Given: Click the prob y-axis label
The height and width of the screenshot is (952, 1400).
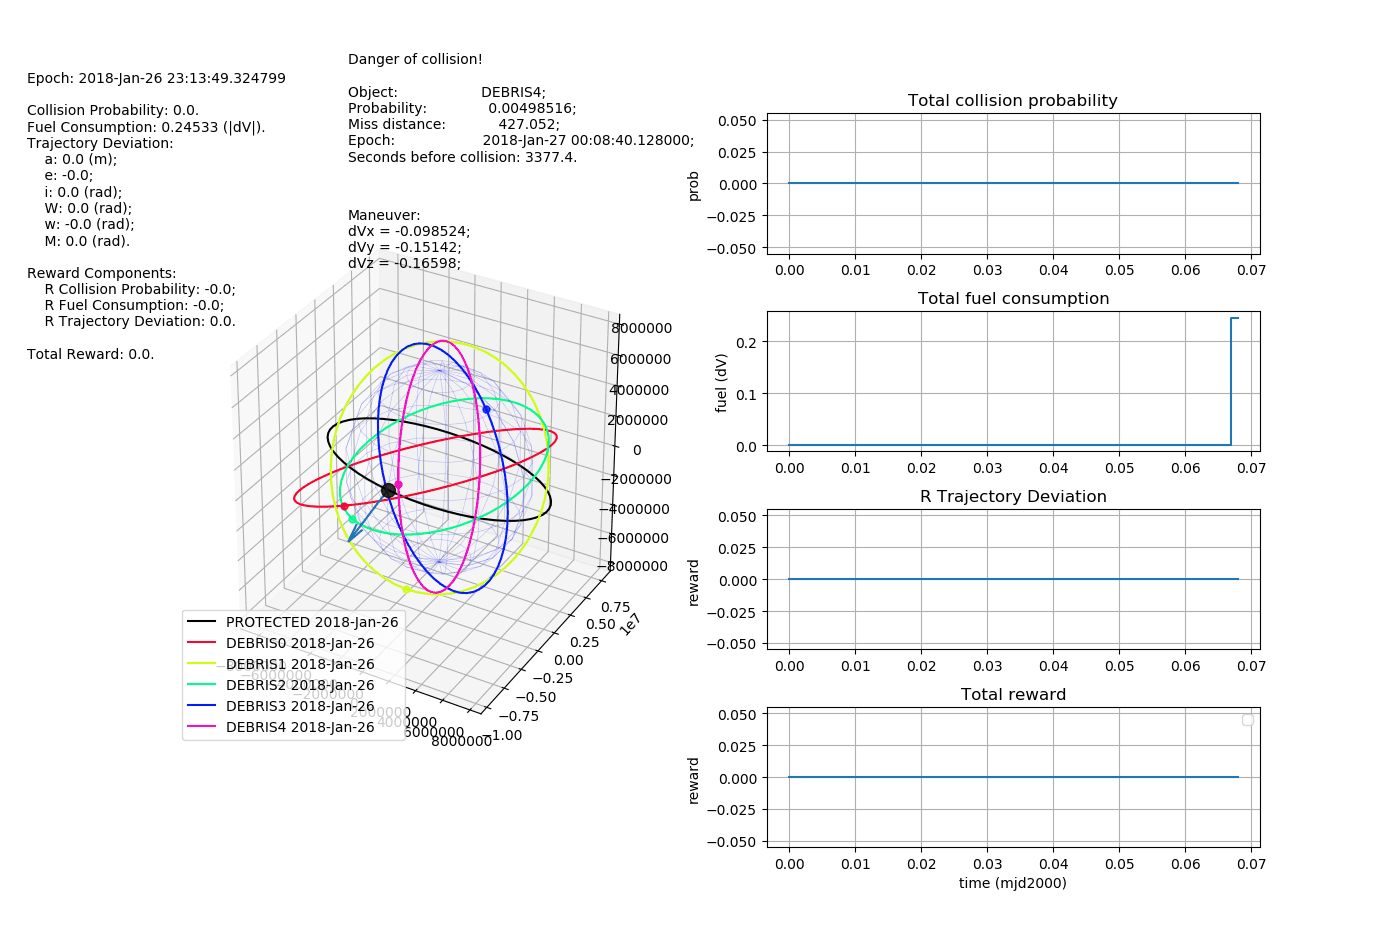Looking at the screenshot, I should tap(693, 185).
